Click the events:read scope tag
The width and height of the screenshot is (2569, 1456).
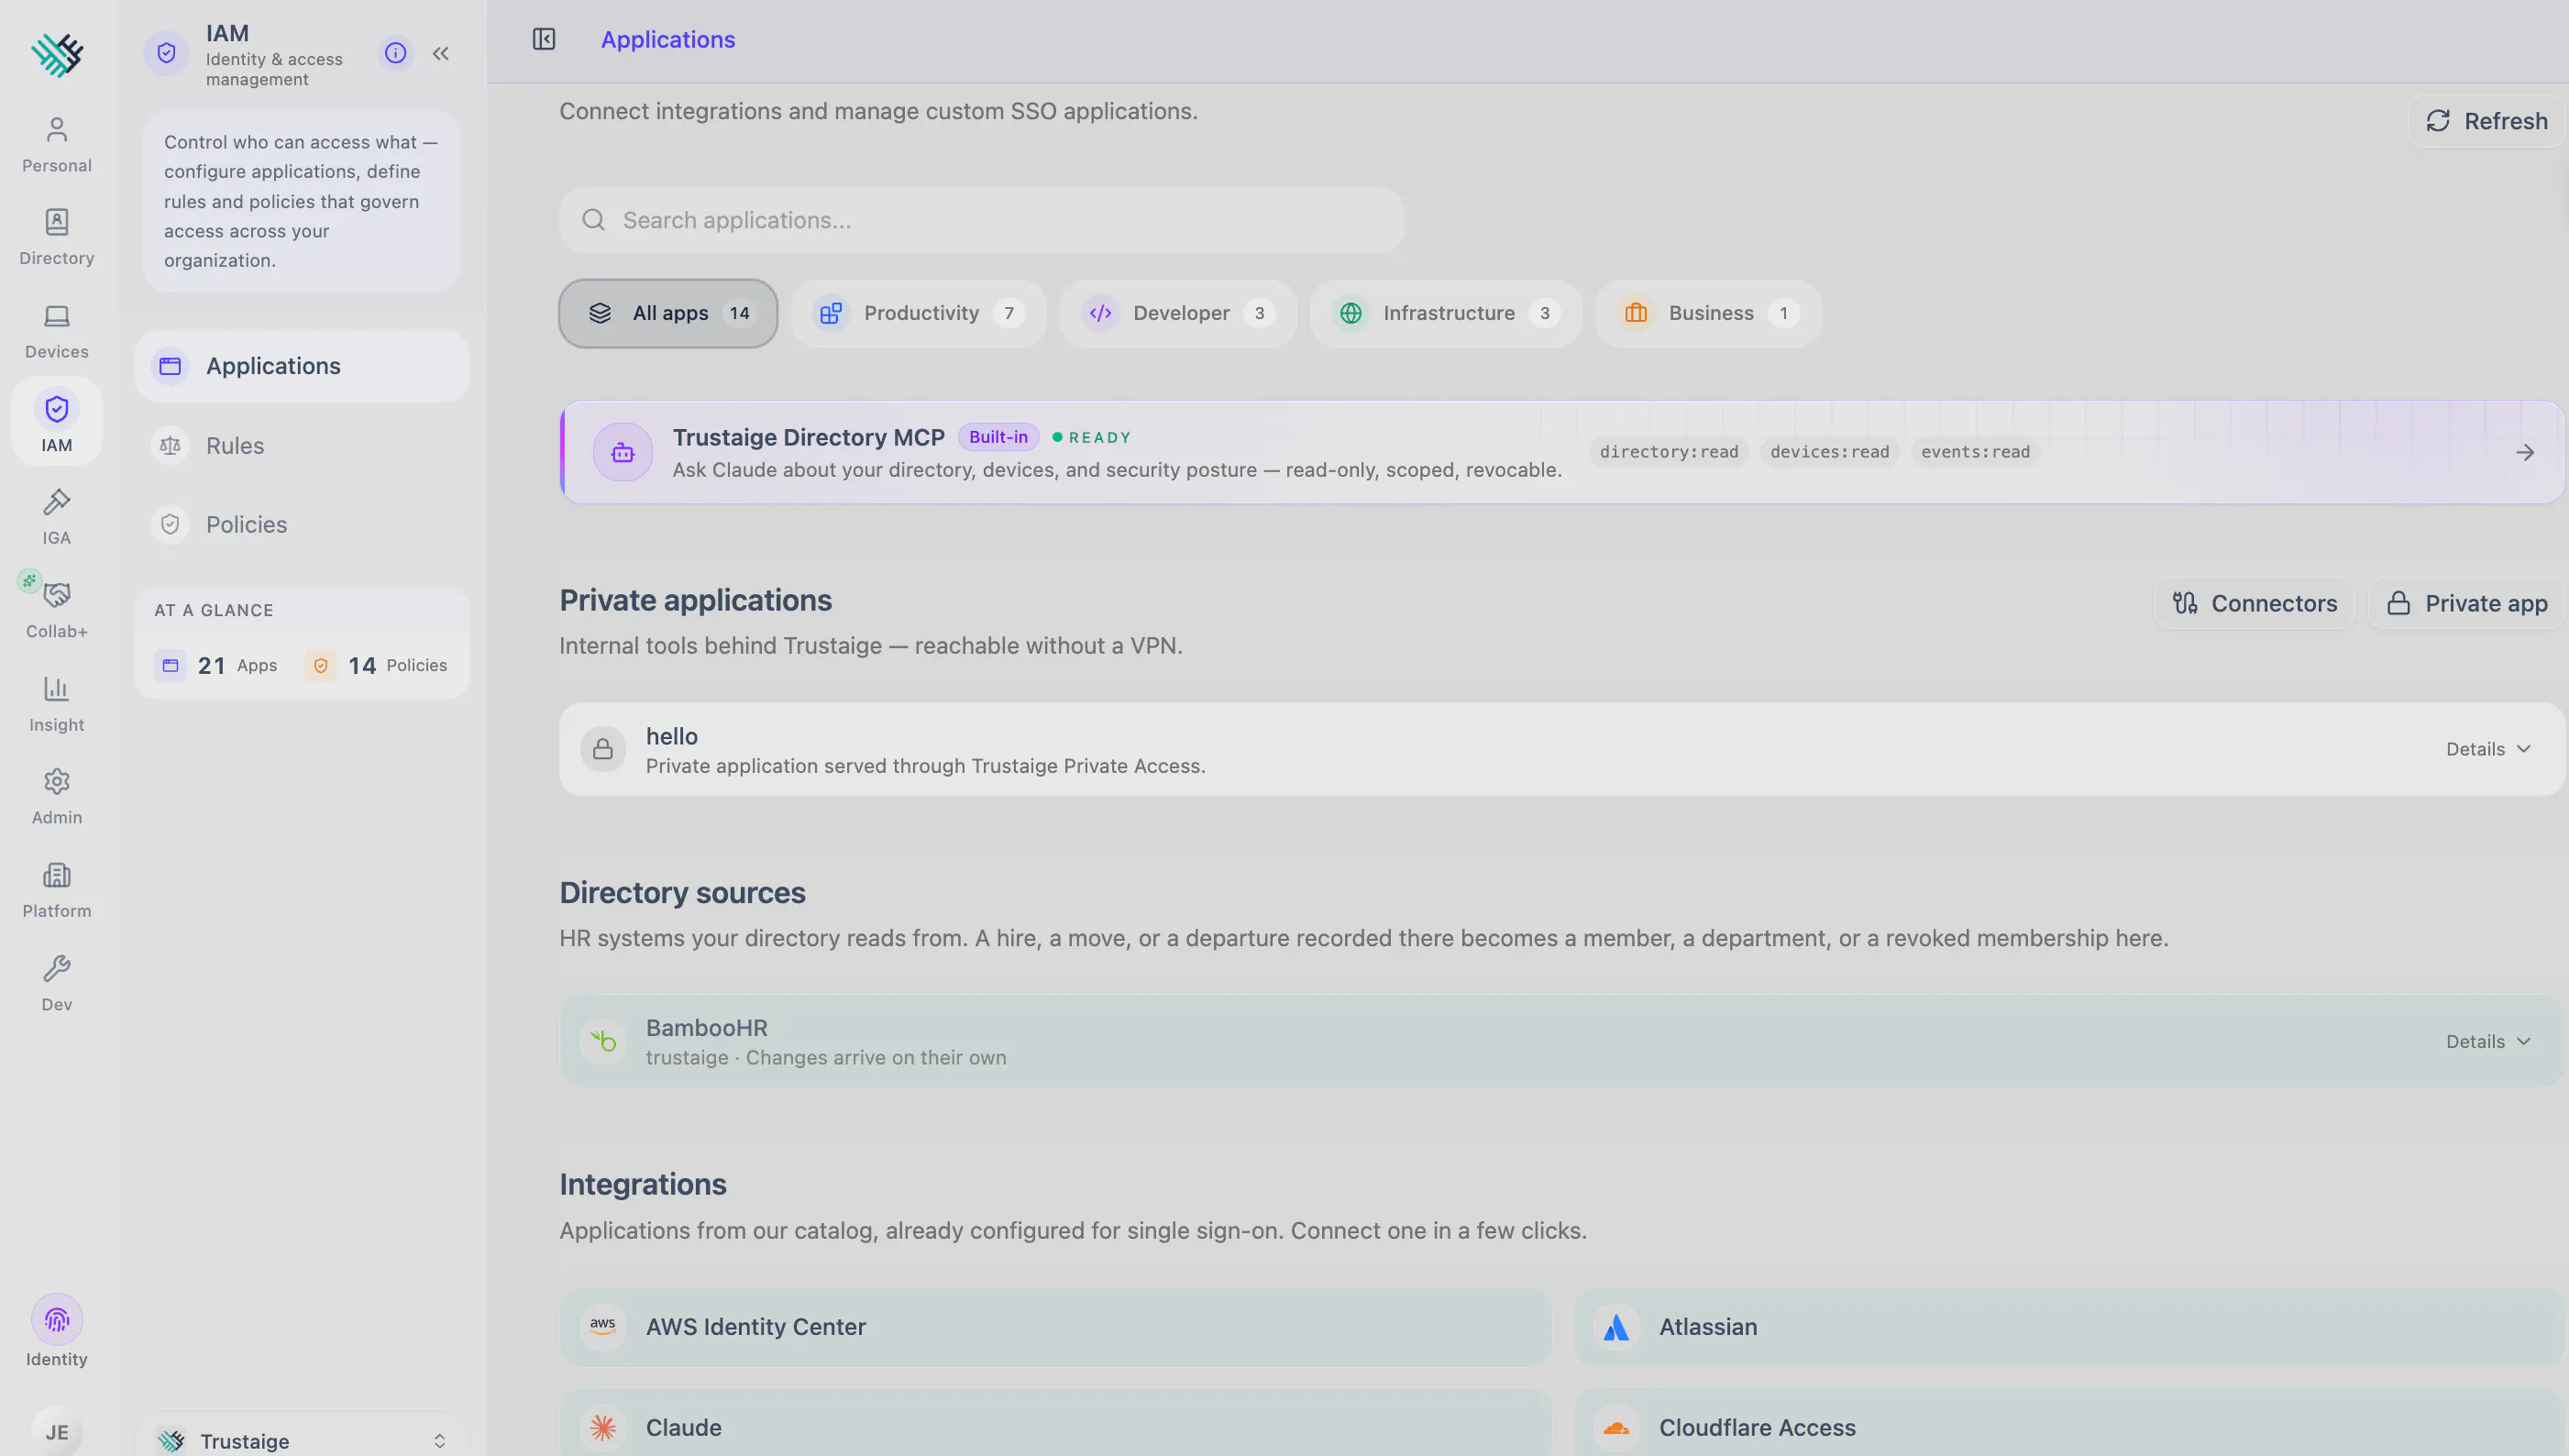(1976, 452)
